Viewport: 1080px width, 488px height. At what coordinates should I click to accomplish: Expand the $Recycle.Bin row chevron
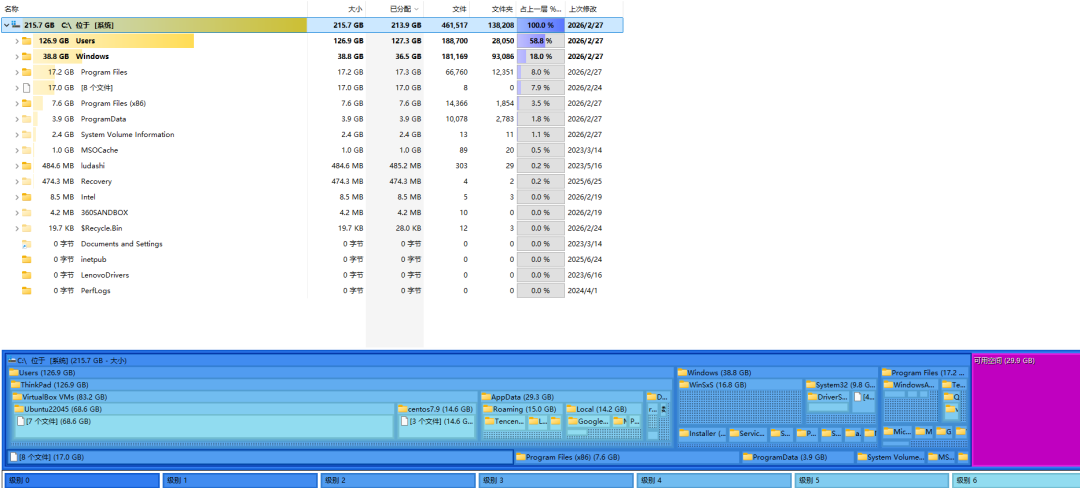pyautogui.click(x=17, y=228)
